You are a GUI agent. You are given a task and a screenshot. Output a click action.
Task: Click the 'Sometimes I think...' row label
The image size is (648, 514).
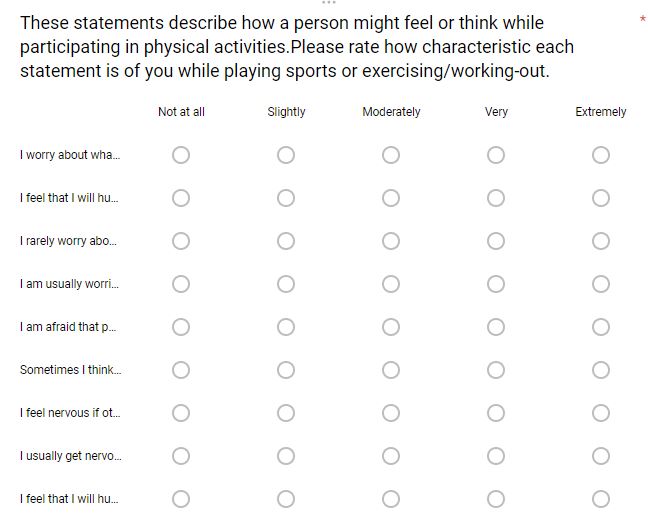pos(70,370)
